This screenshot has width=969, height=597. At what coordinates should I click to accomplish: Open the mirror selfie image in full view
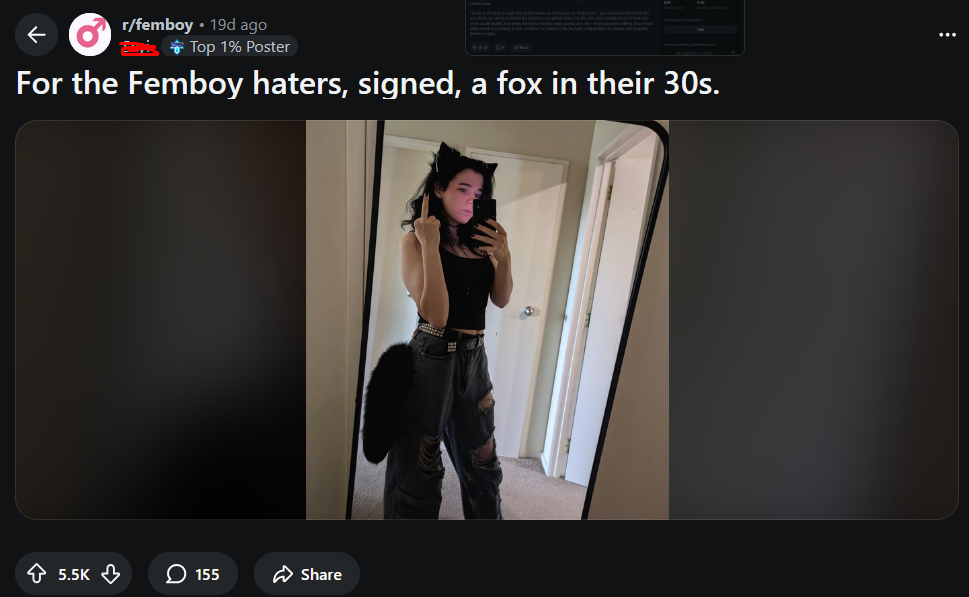coord(487,320)
